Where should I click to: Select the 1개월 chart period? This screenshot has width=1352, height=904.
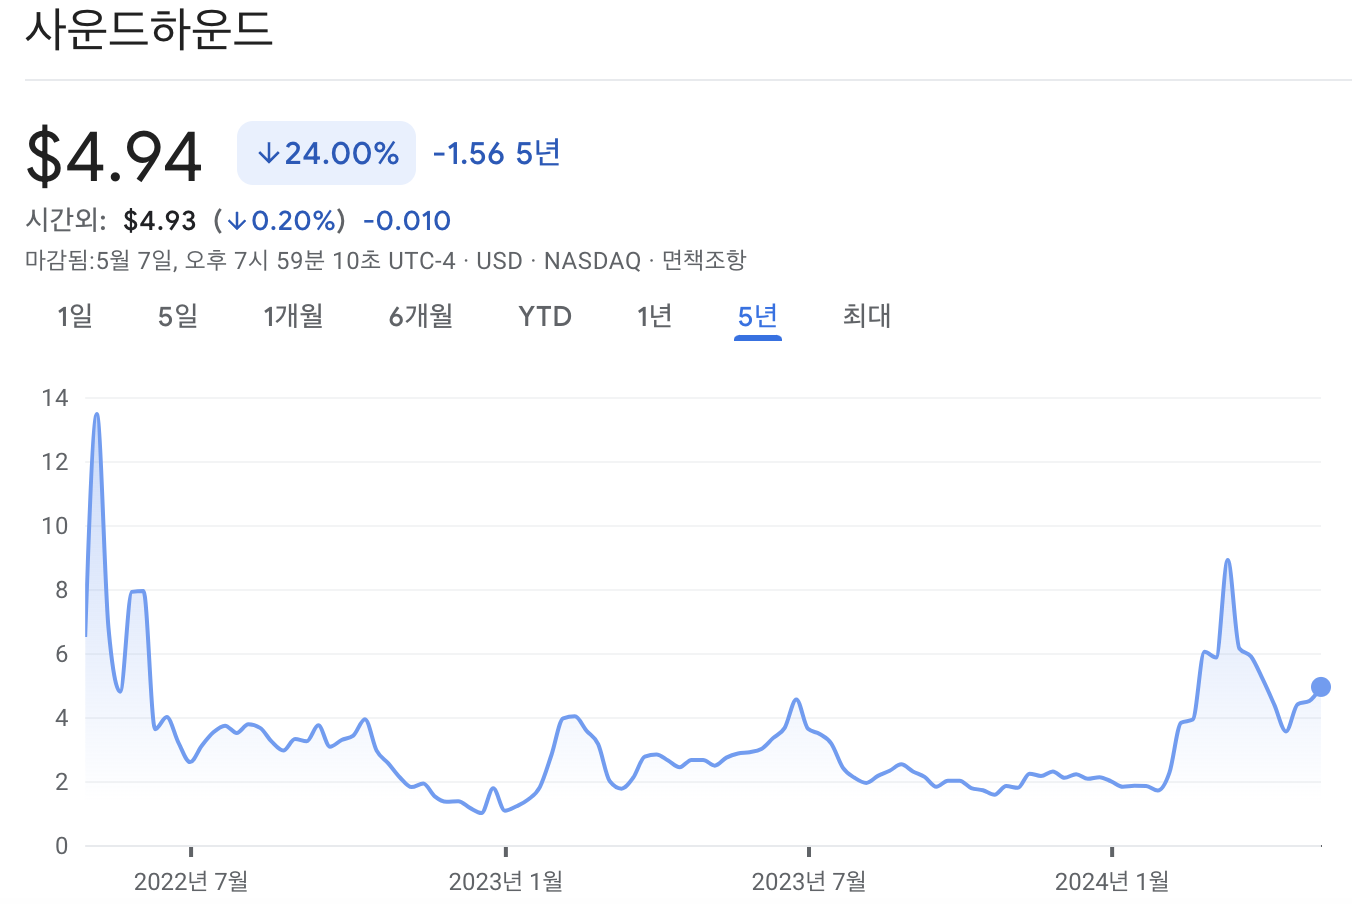pos(293,316)
